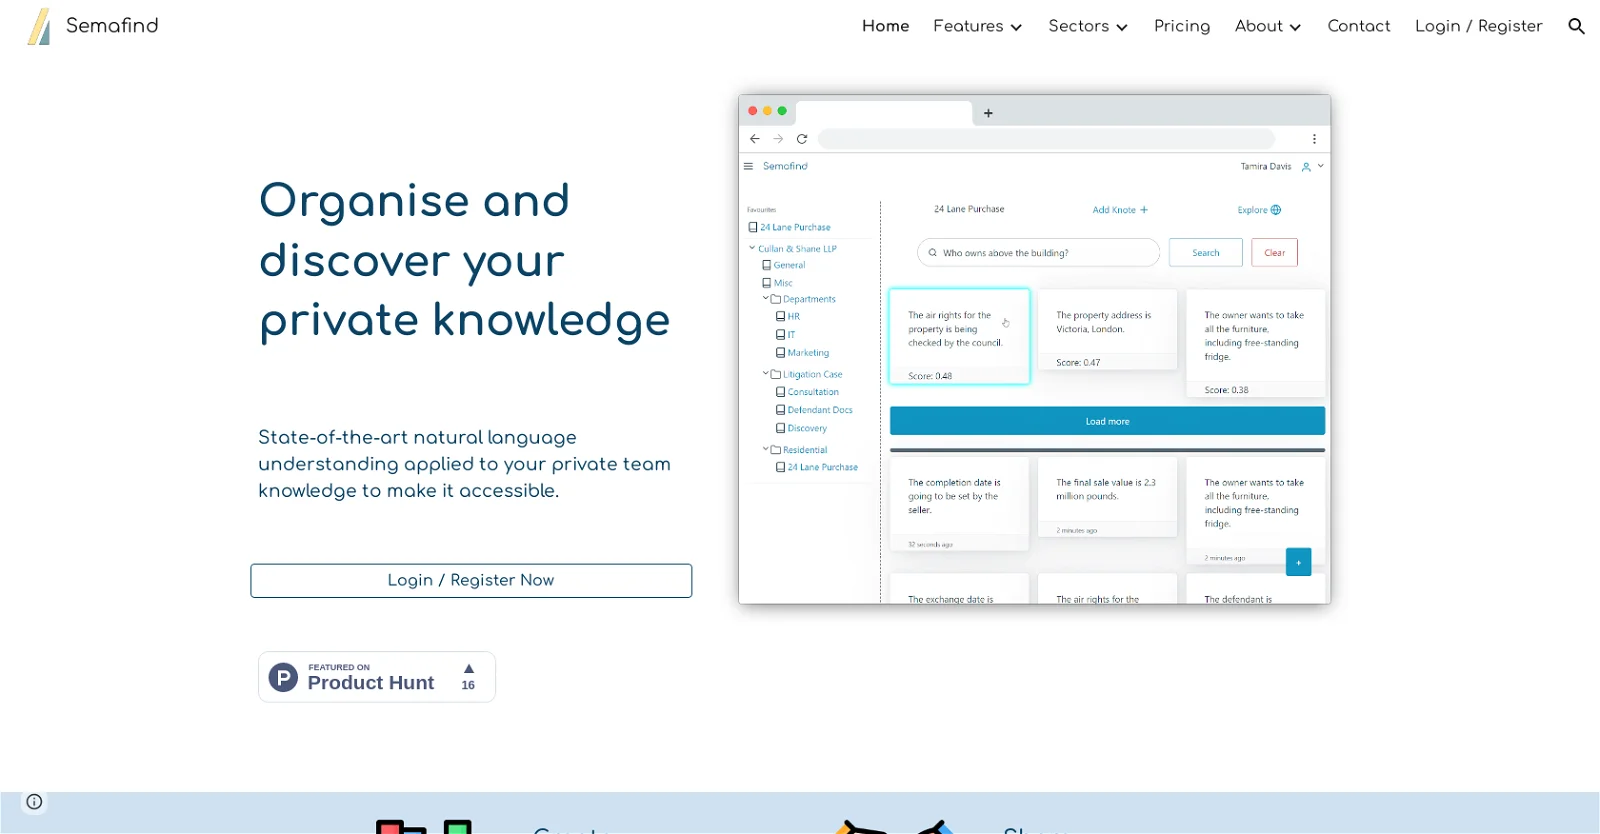Click the 'property address is Victoria, London' card
1600x834 pixels.
[1107, 330]
